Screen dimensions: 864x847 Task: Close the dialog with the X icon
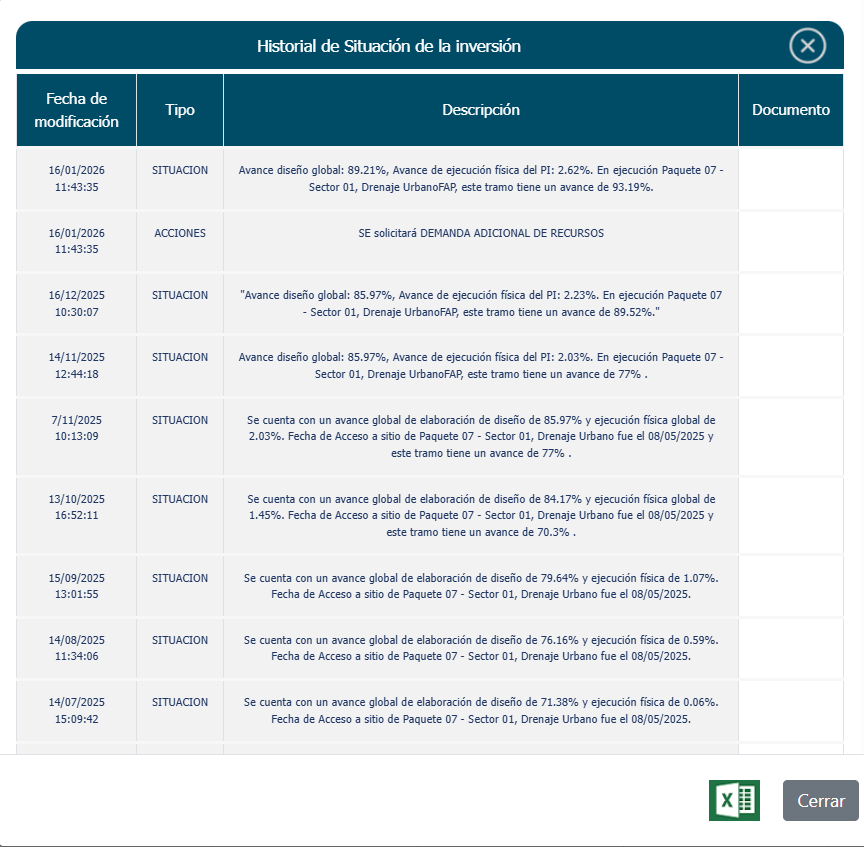[807, 46]
